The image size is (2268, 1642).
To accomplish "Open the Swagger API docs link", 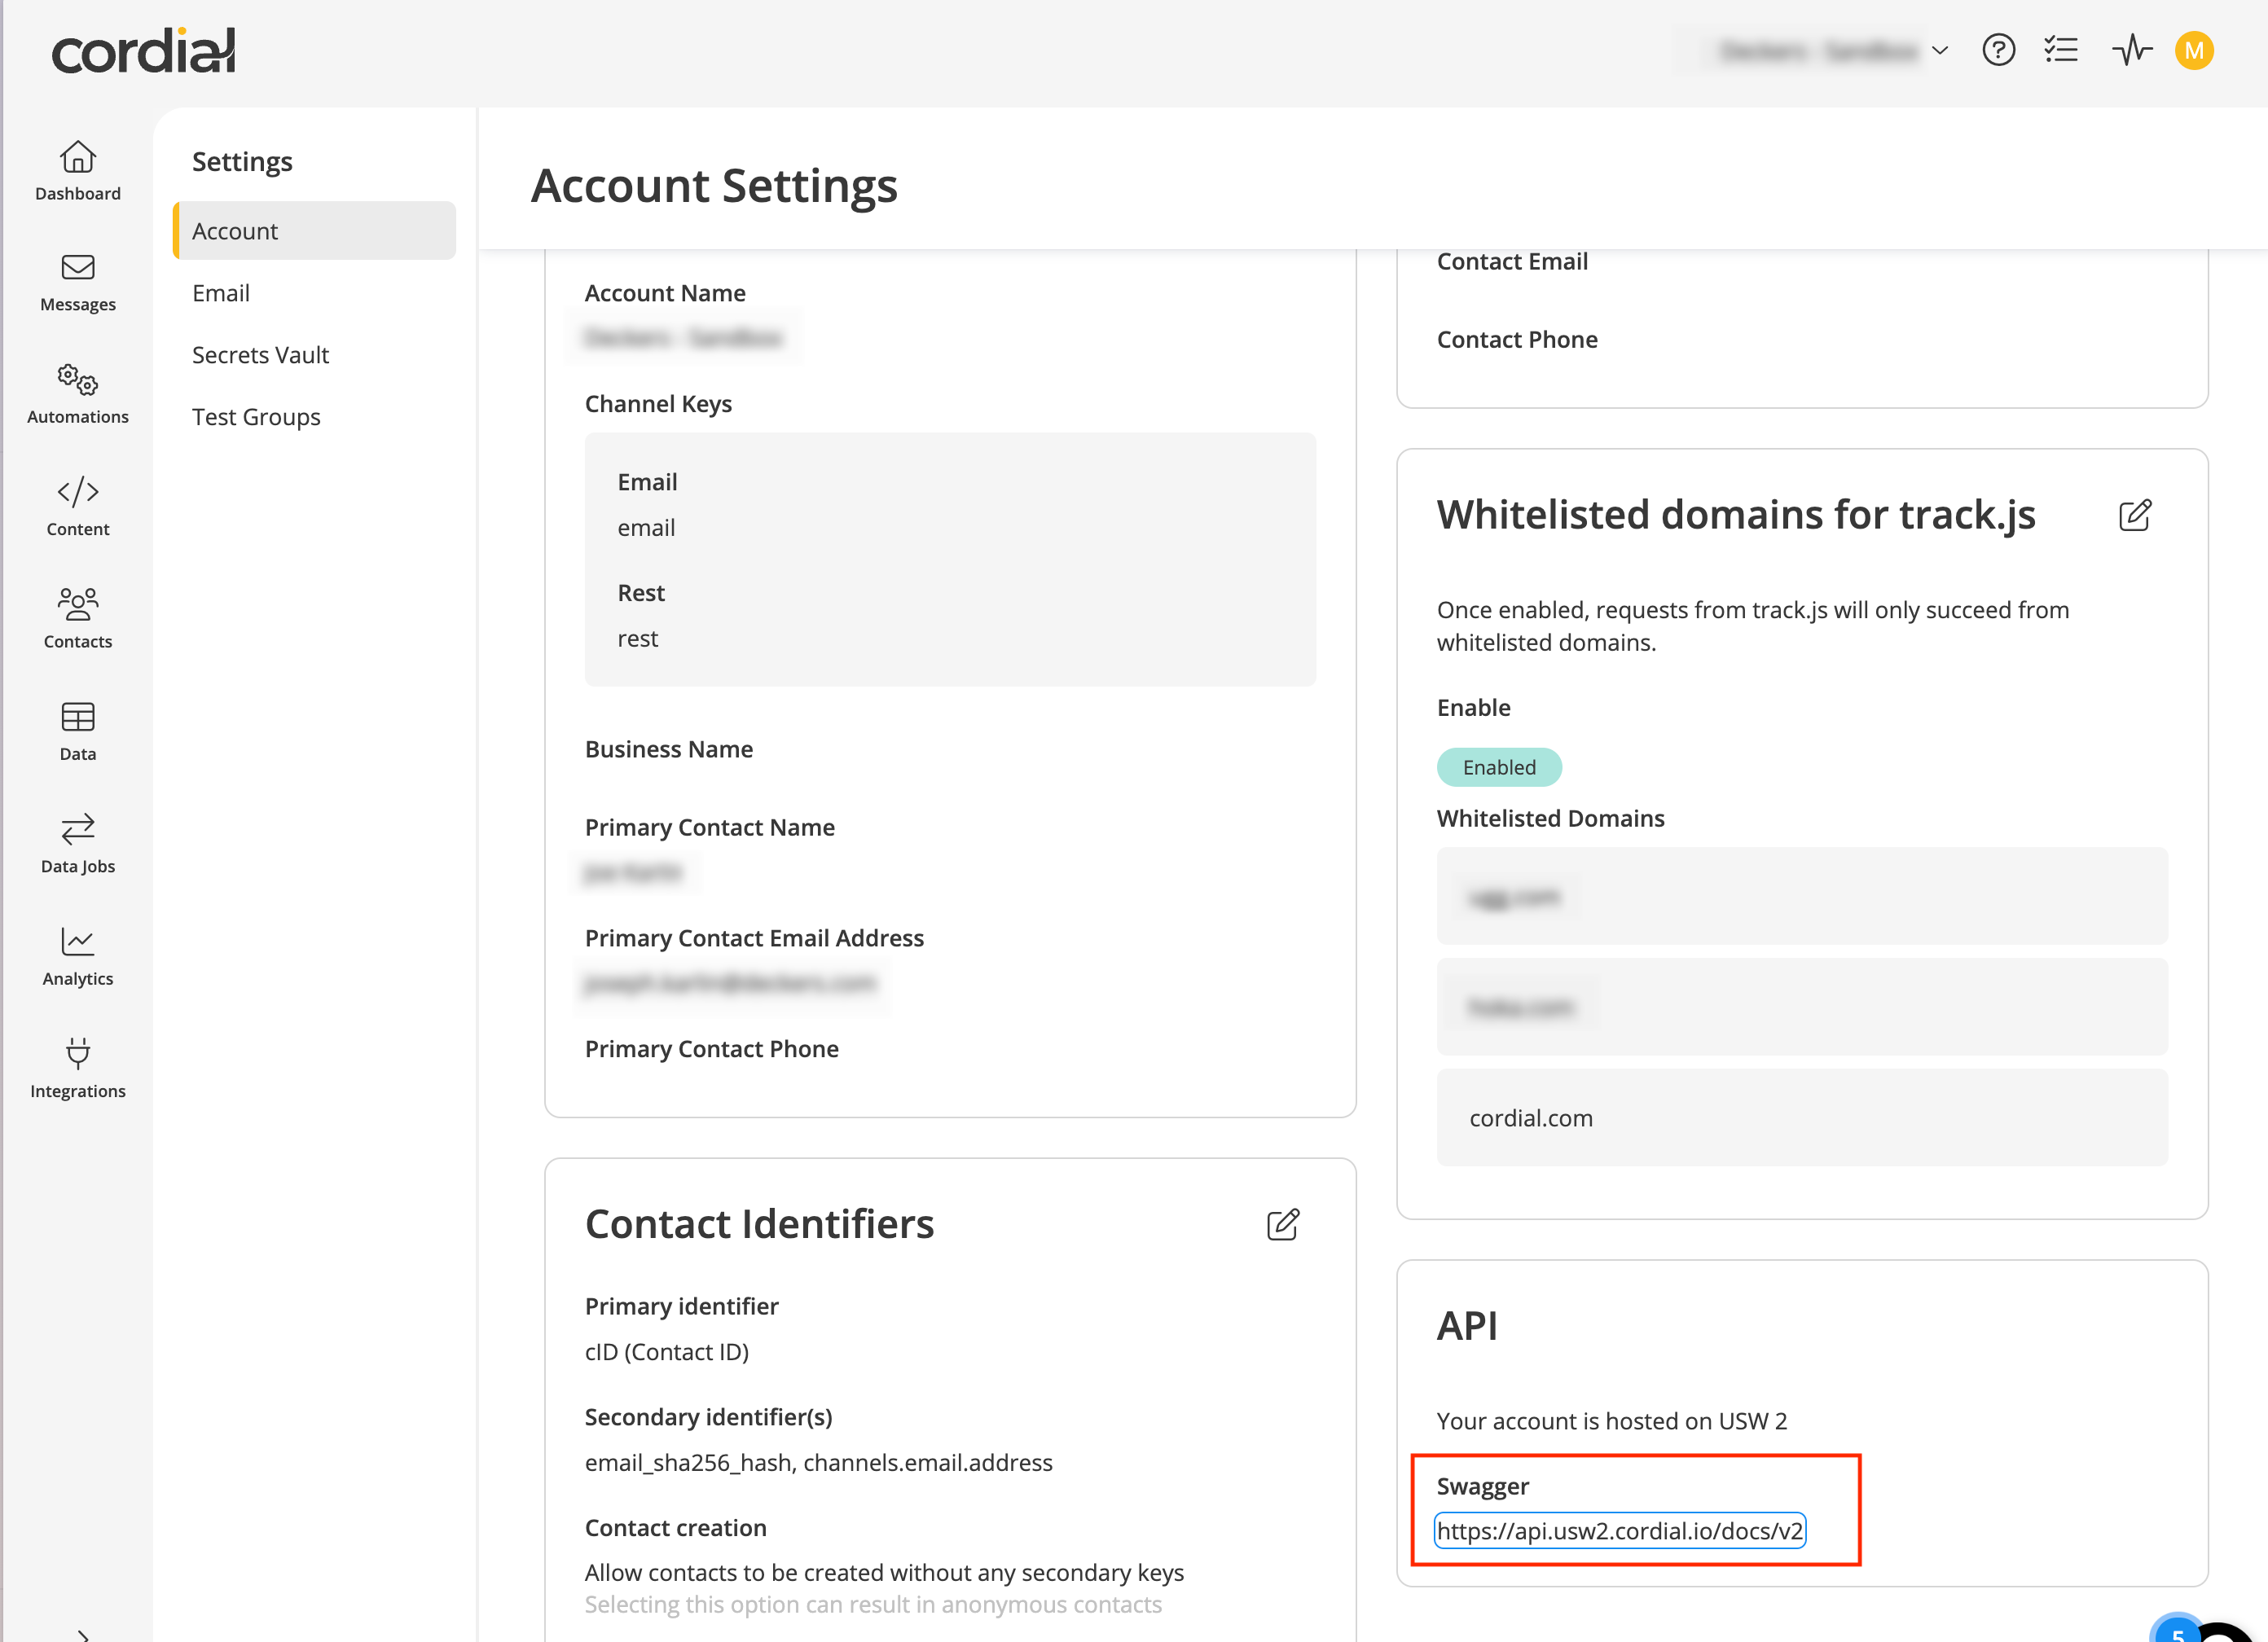I will [x=1620, y=1531].
